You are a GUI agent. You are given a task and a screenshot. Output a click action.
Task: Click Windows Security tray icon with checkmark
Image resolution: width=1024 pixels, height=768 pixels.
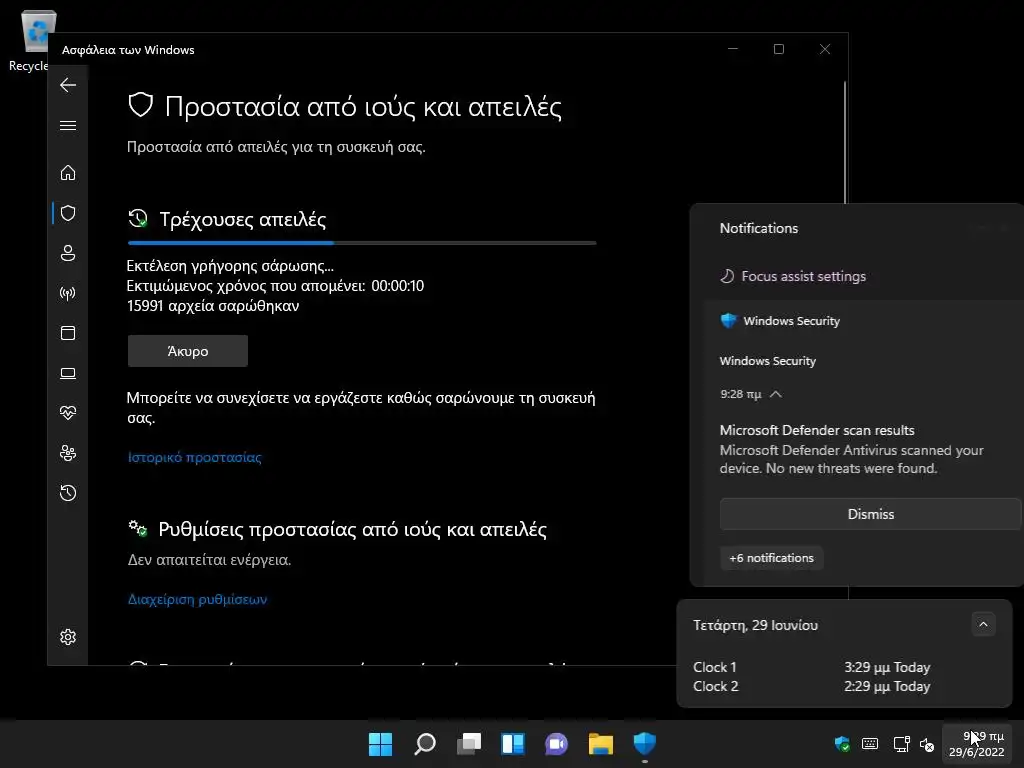point(842,744)
